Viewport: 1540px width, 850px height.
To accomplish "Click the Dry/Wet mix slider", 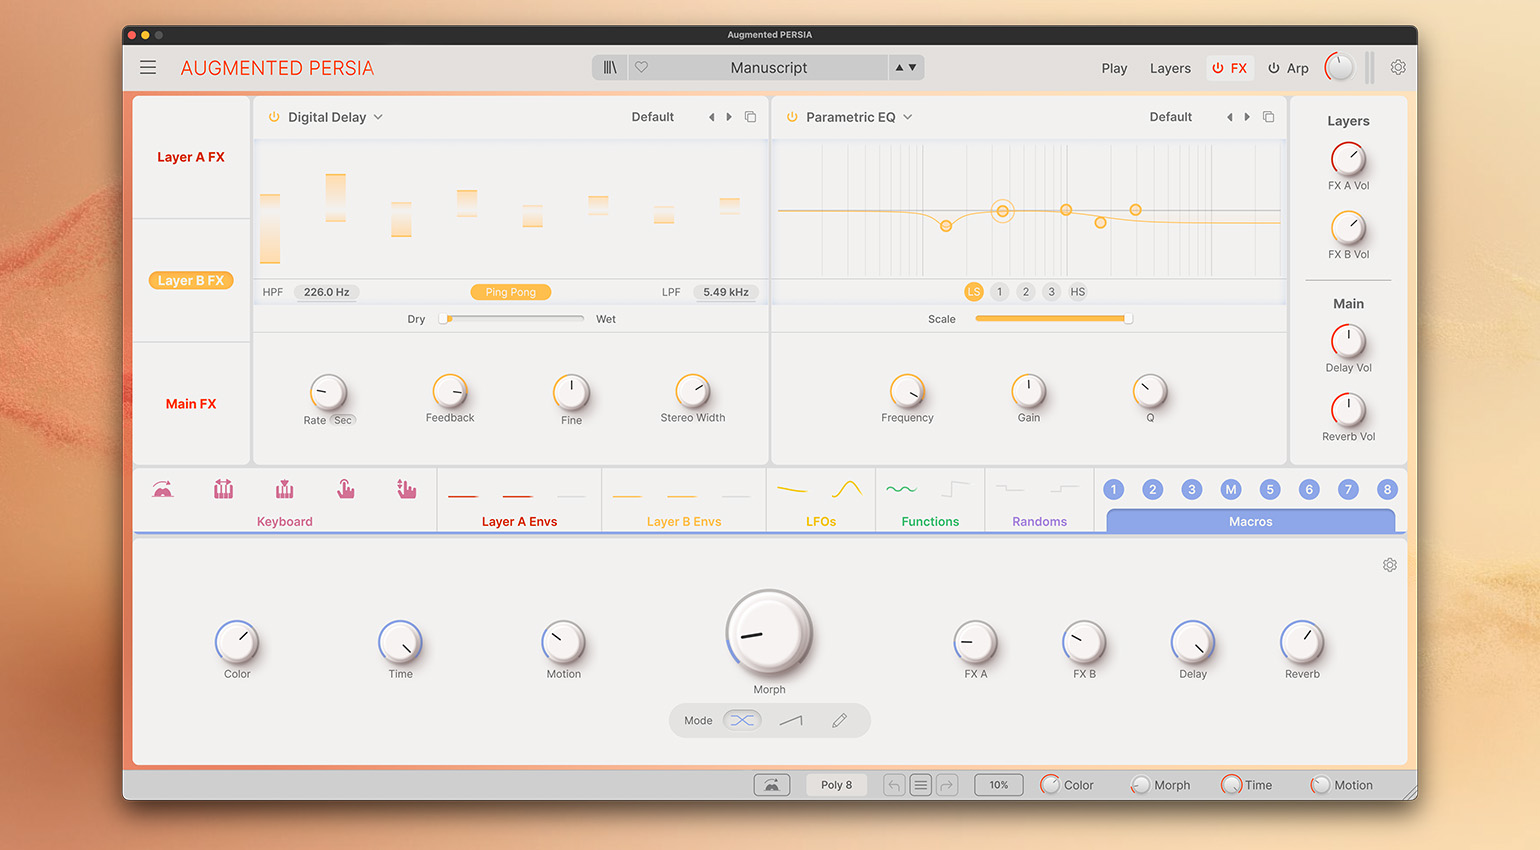I will point(513,319).
